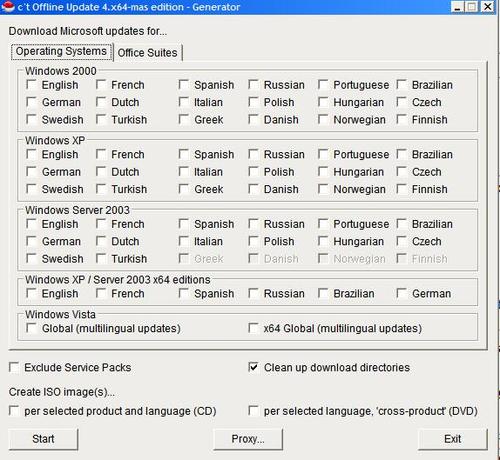Check Finnish under Windows XP
The height and width of the screenshot is (460, 500).
point(402,189)
